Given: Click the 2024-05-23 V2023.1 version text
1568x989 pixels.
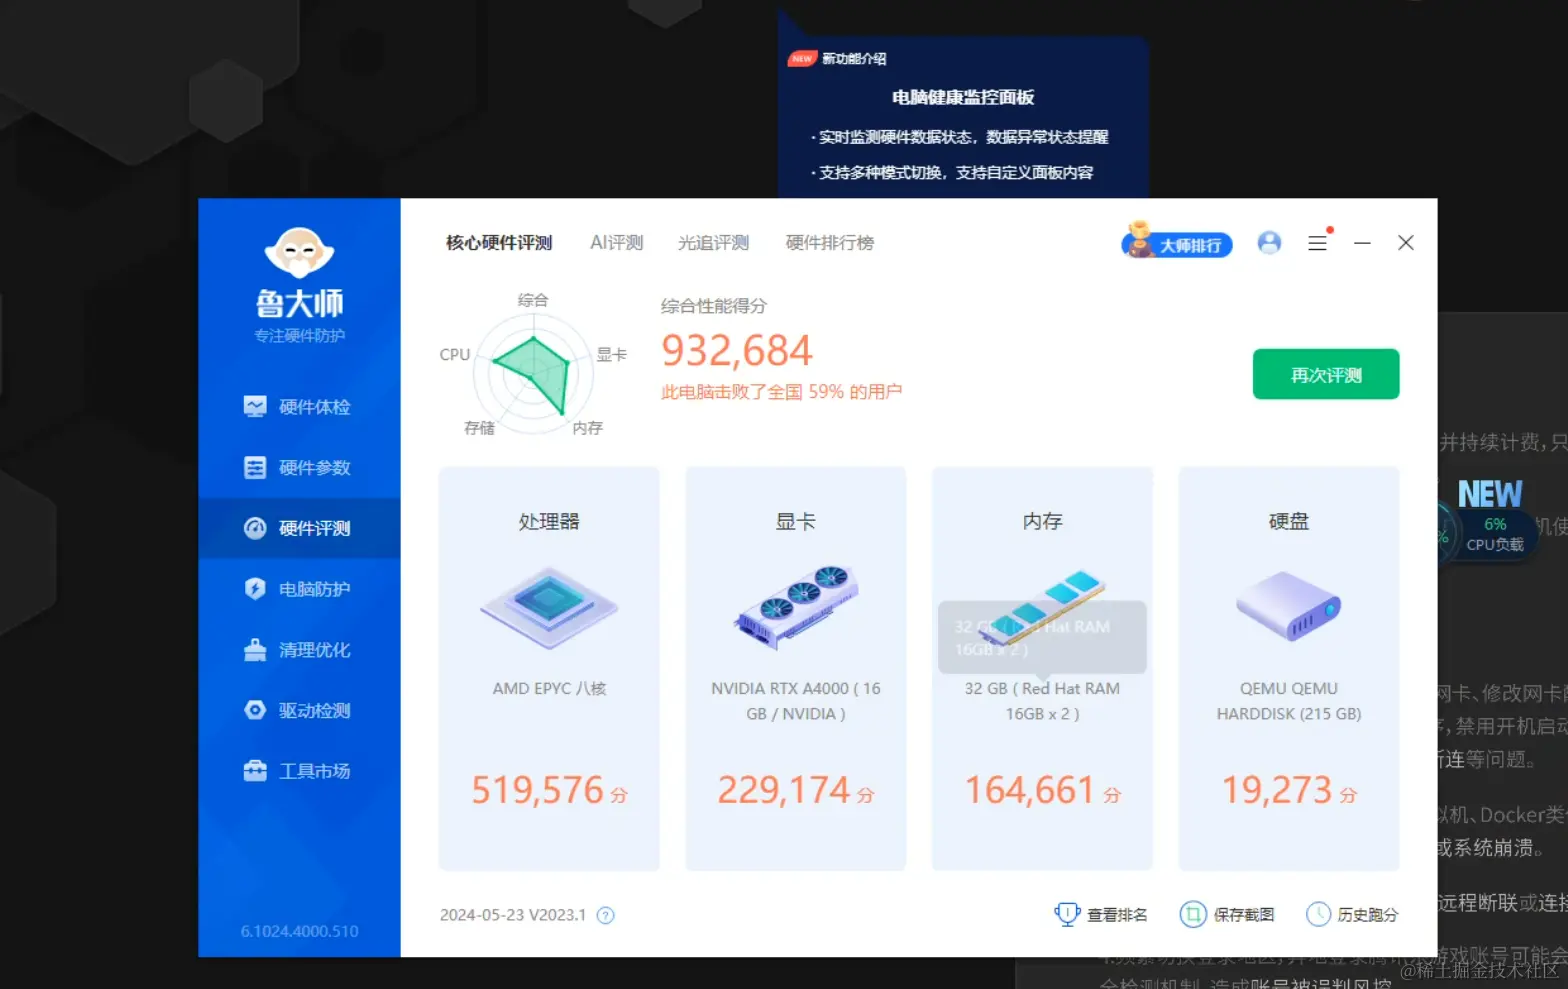Looking at the screenshot, I should pyautogui.click(x=513, y=915).
